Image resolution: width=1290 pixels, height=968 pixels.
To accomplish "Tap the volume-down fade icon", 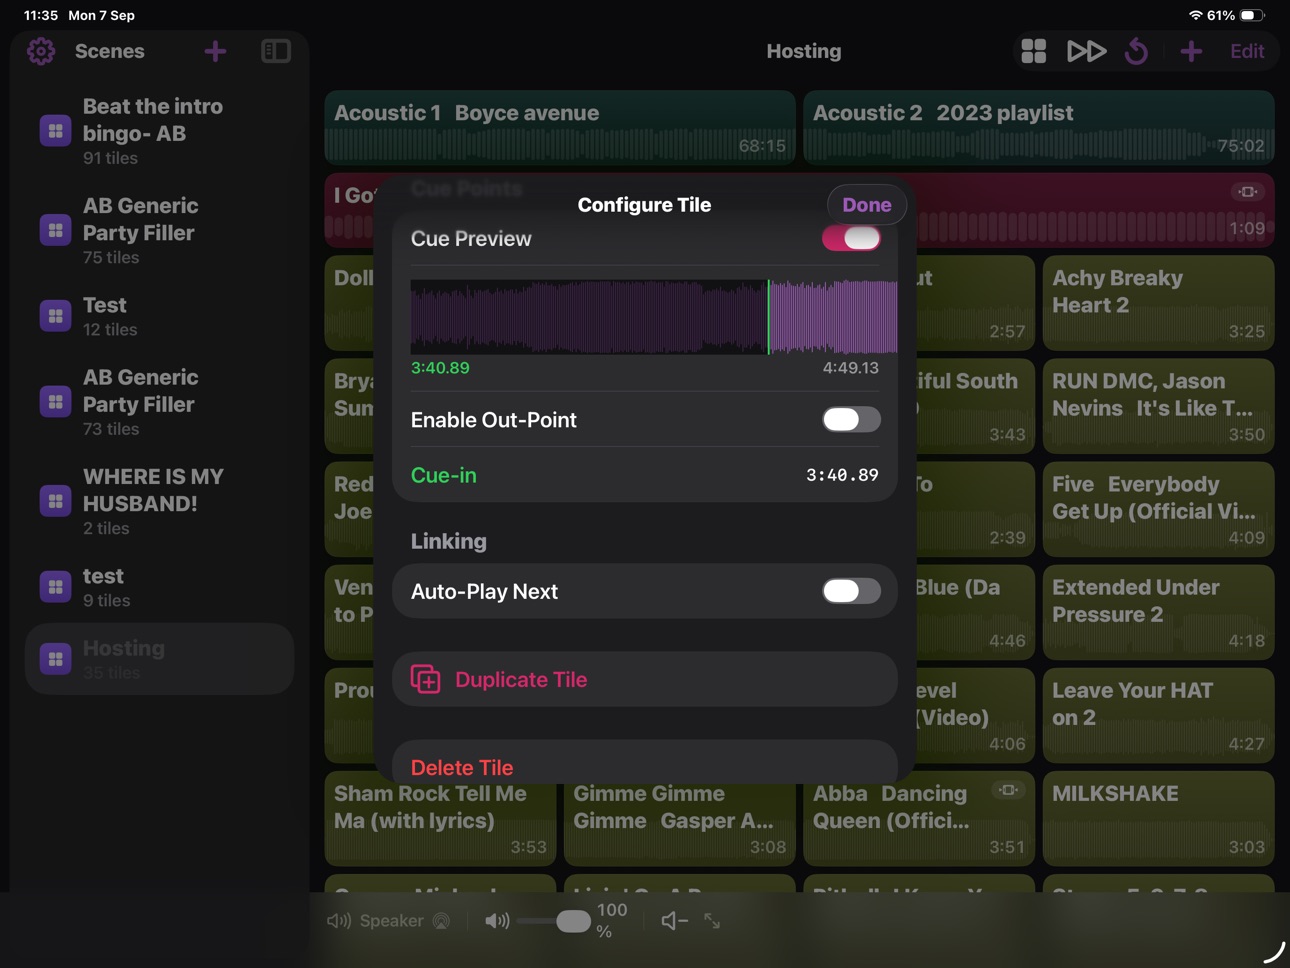I will [x=675, y=921].
